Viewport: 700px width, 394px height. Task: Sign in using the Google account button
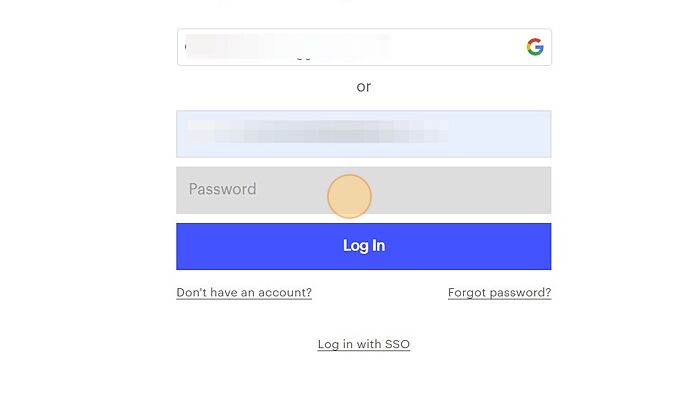pyautogui.click(x=364, y=47)
